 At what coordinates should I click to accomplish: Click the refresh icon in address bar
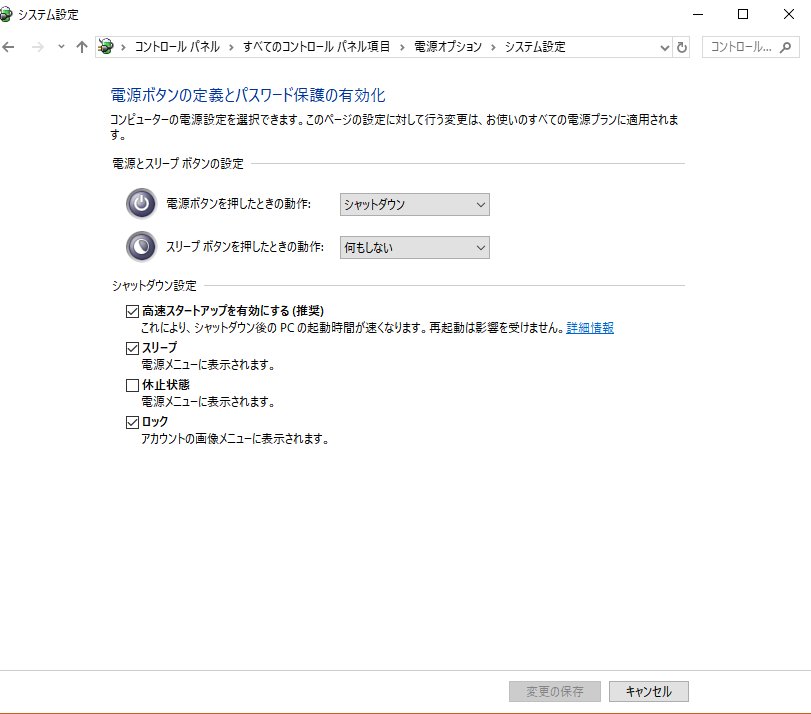click(682, 46)
